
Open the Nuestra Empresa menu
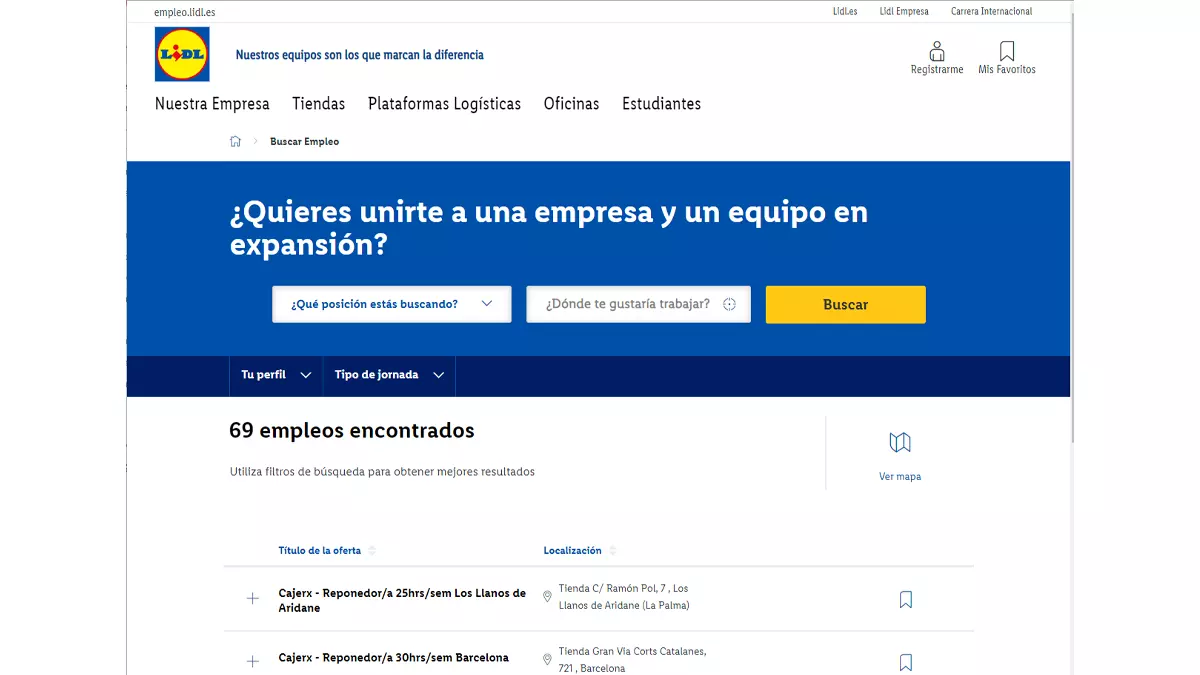(212, 104)
